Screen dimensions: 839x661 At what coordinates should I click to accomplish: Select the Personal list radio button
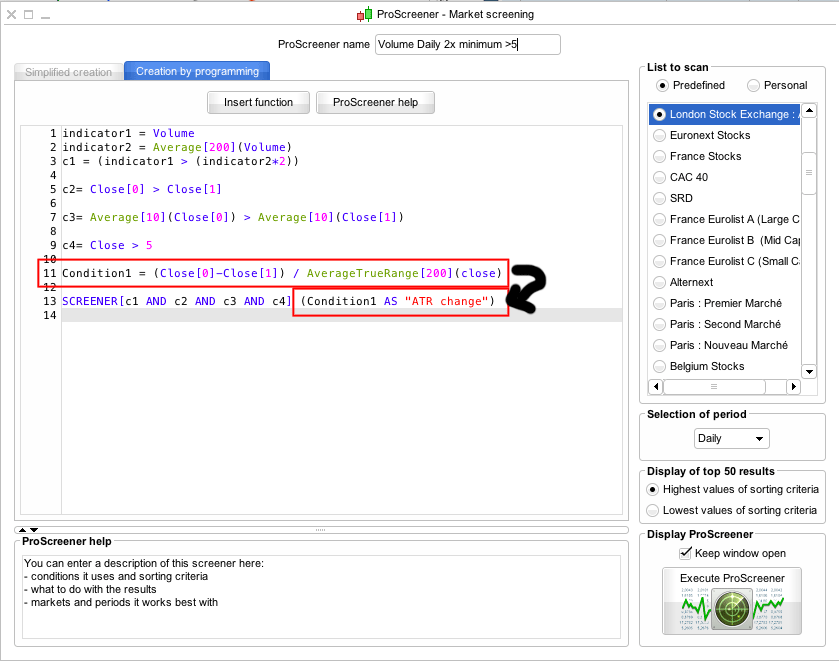[753, 85]
